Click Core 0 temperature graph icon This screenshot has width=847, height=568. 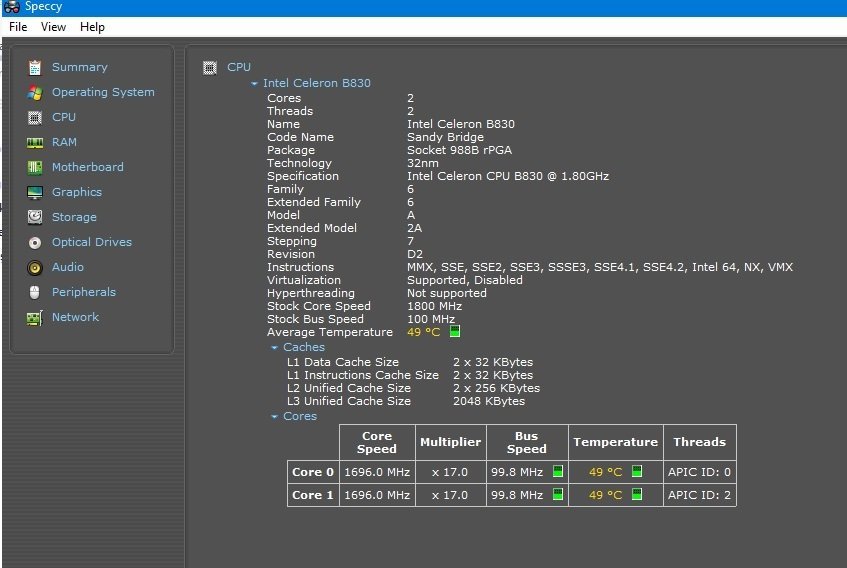point(637,471)
